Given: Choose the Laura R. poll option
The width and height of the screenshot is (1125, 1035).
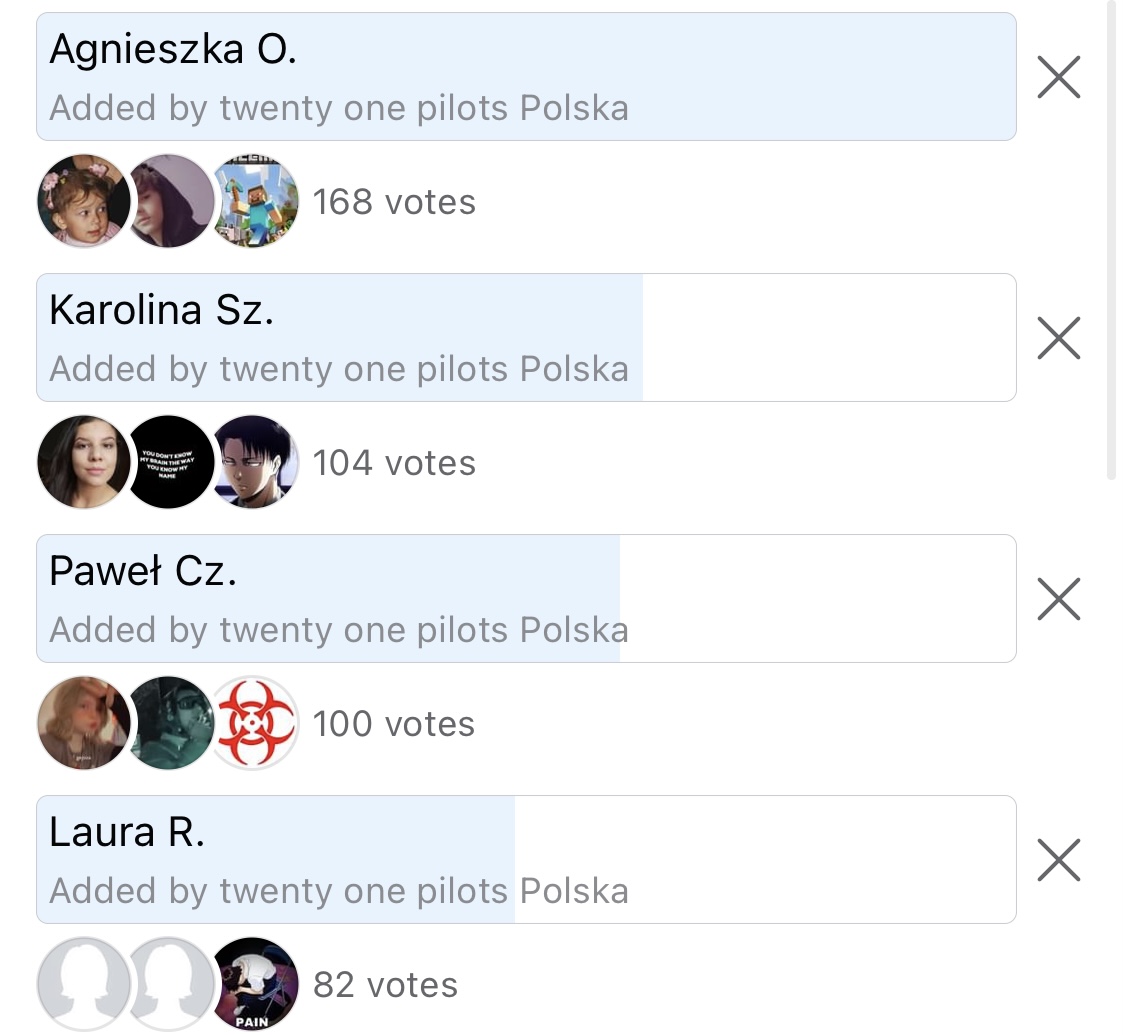Looking at the screenshot, I should point(526,860).
